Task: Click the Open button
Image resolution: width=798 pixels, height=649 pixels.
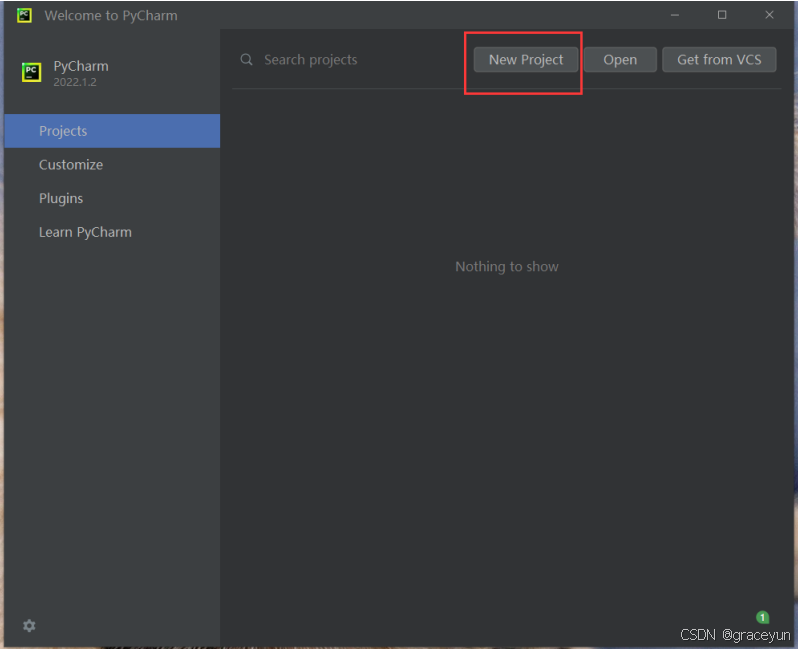Action: pos(620,60)
